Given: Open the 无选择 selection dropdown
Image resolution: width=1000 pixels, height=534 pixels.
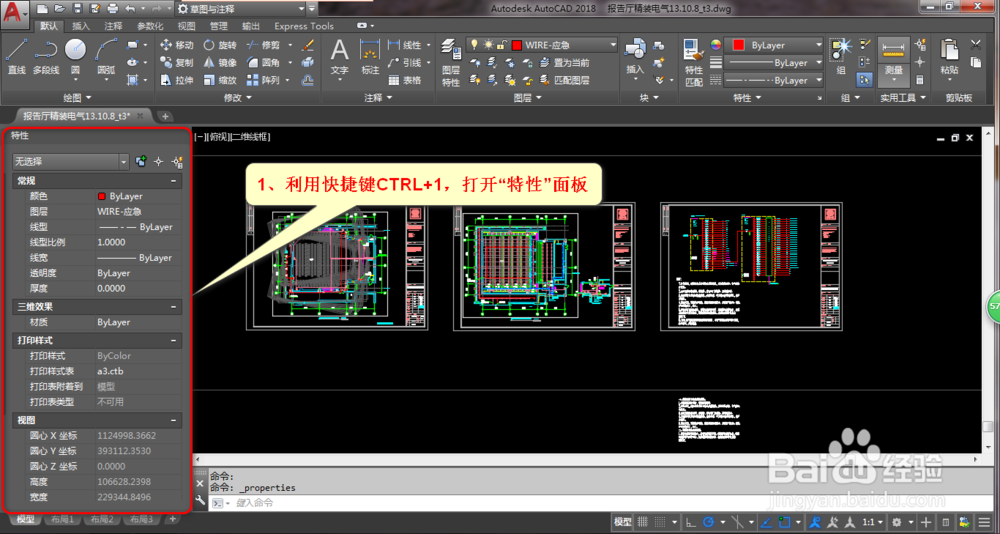Looking at the screenshot, I should [x=71, y=162].
